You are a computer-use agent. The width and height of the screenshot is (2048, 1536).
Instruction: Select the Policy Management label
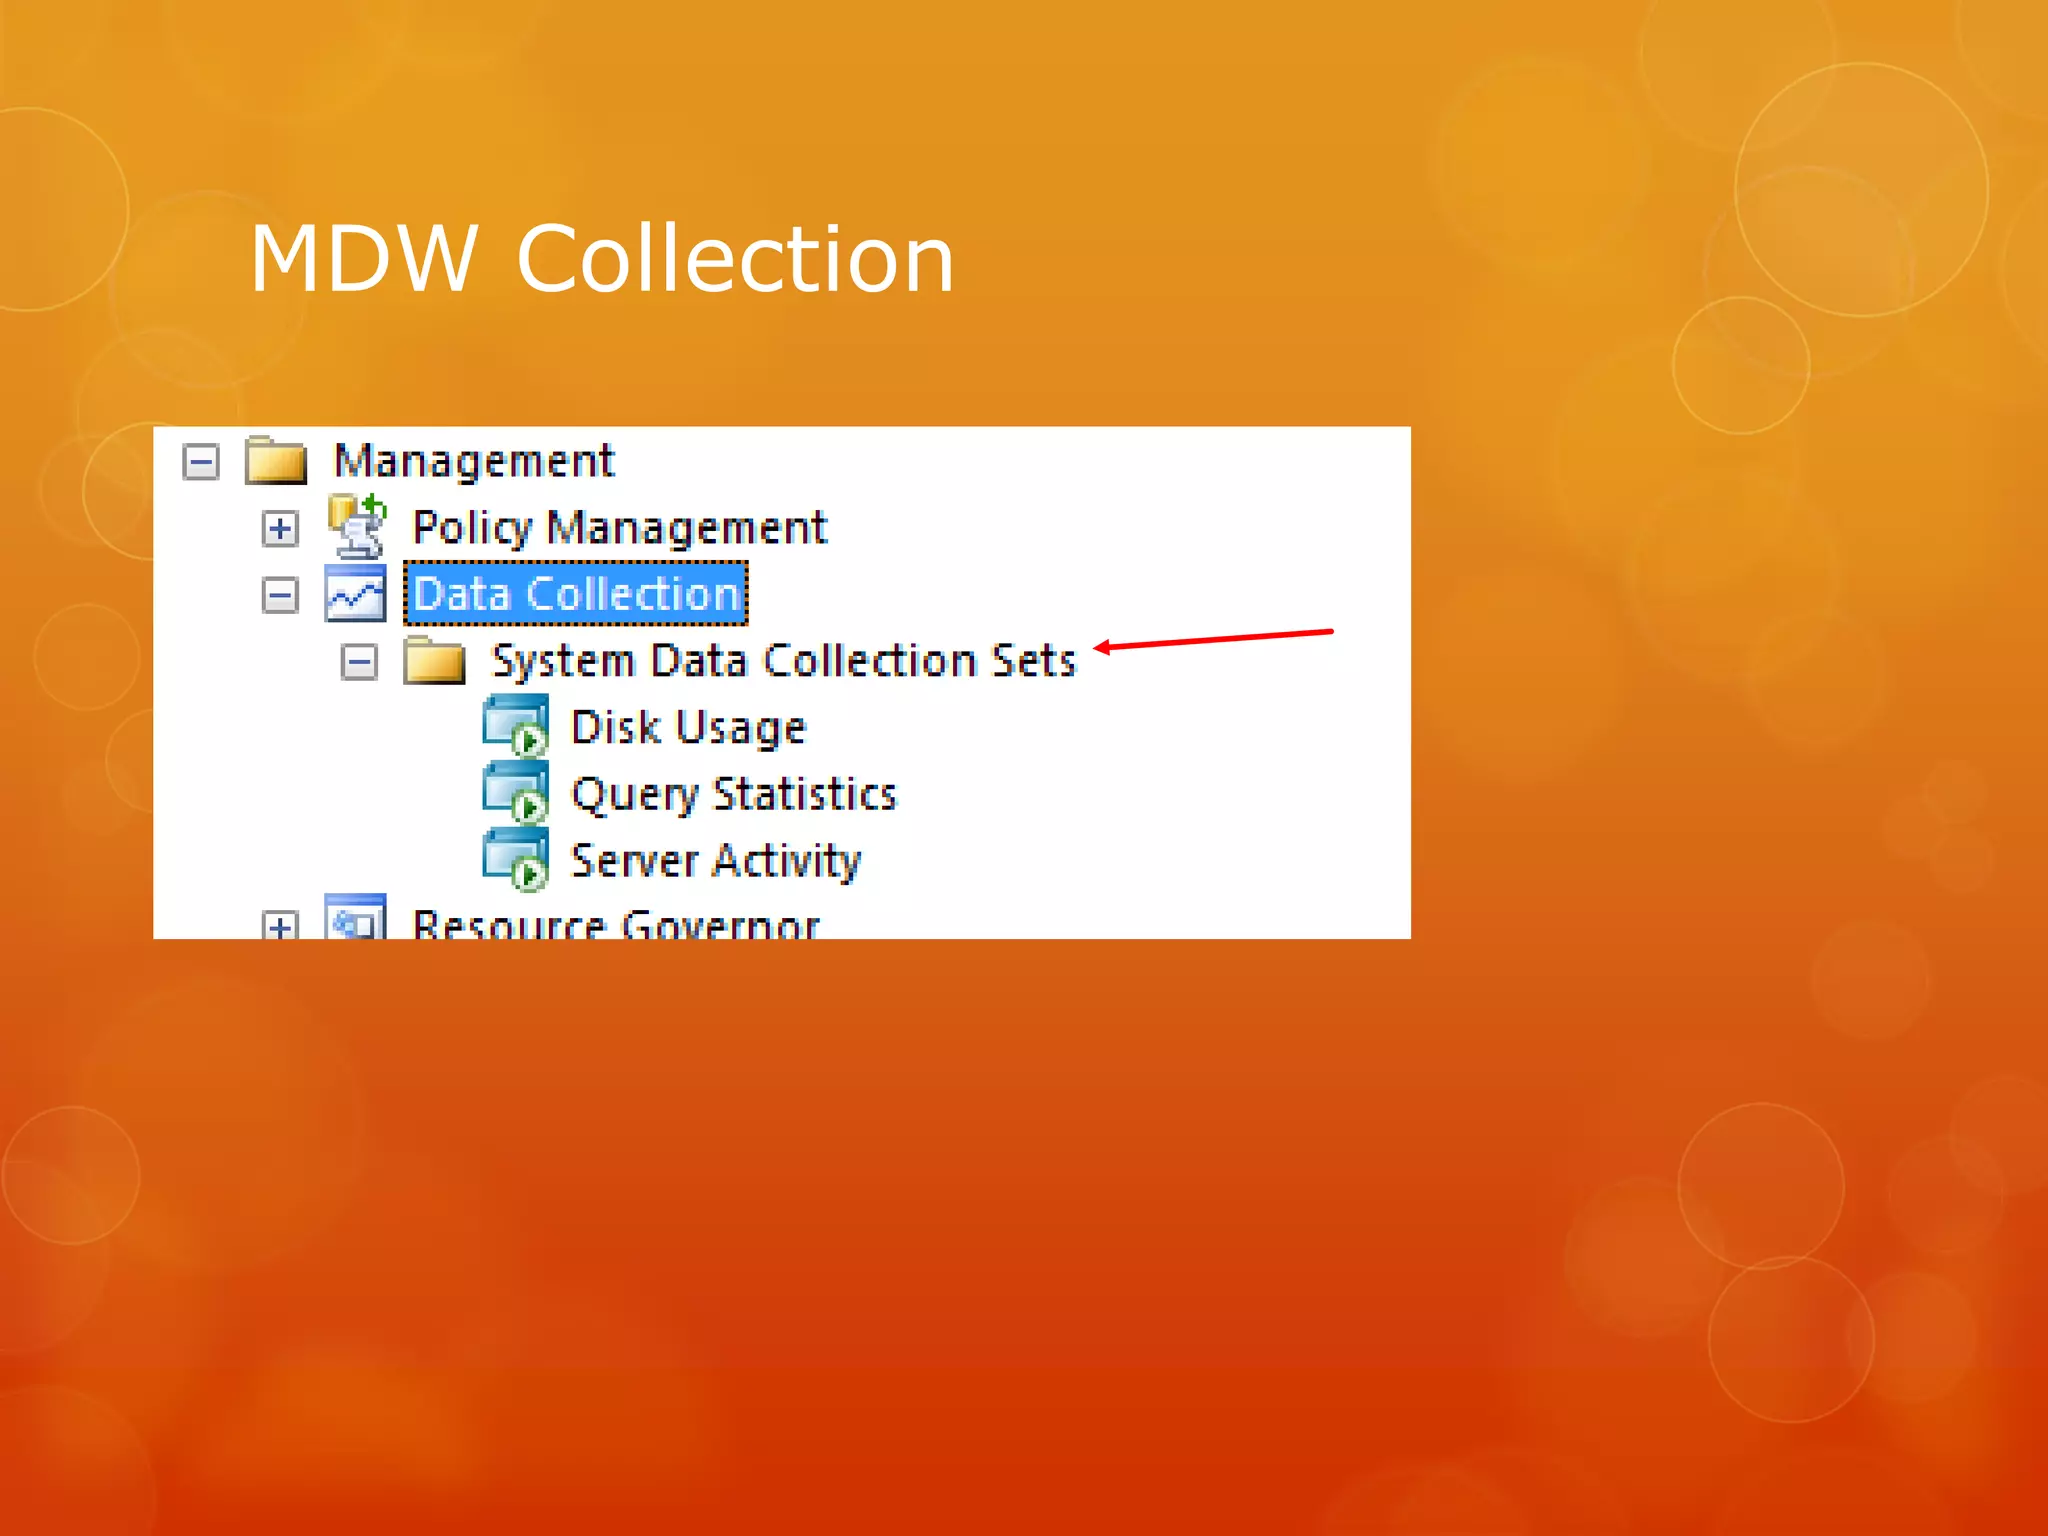[x=619, y=527]
